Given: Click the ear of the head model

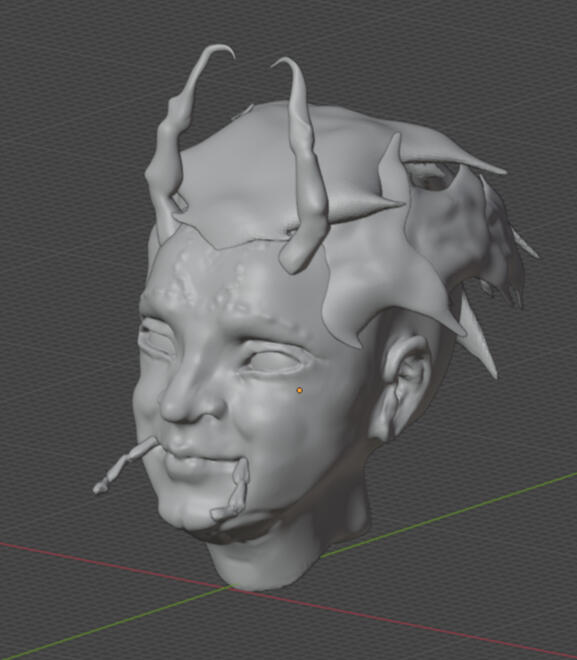Looking at the screenshot, I should coord(400,388).
